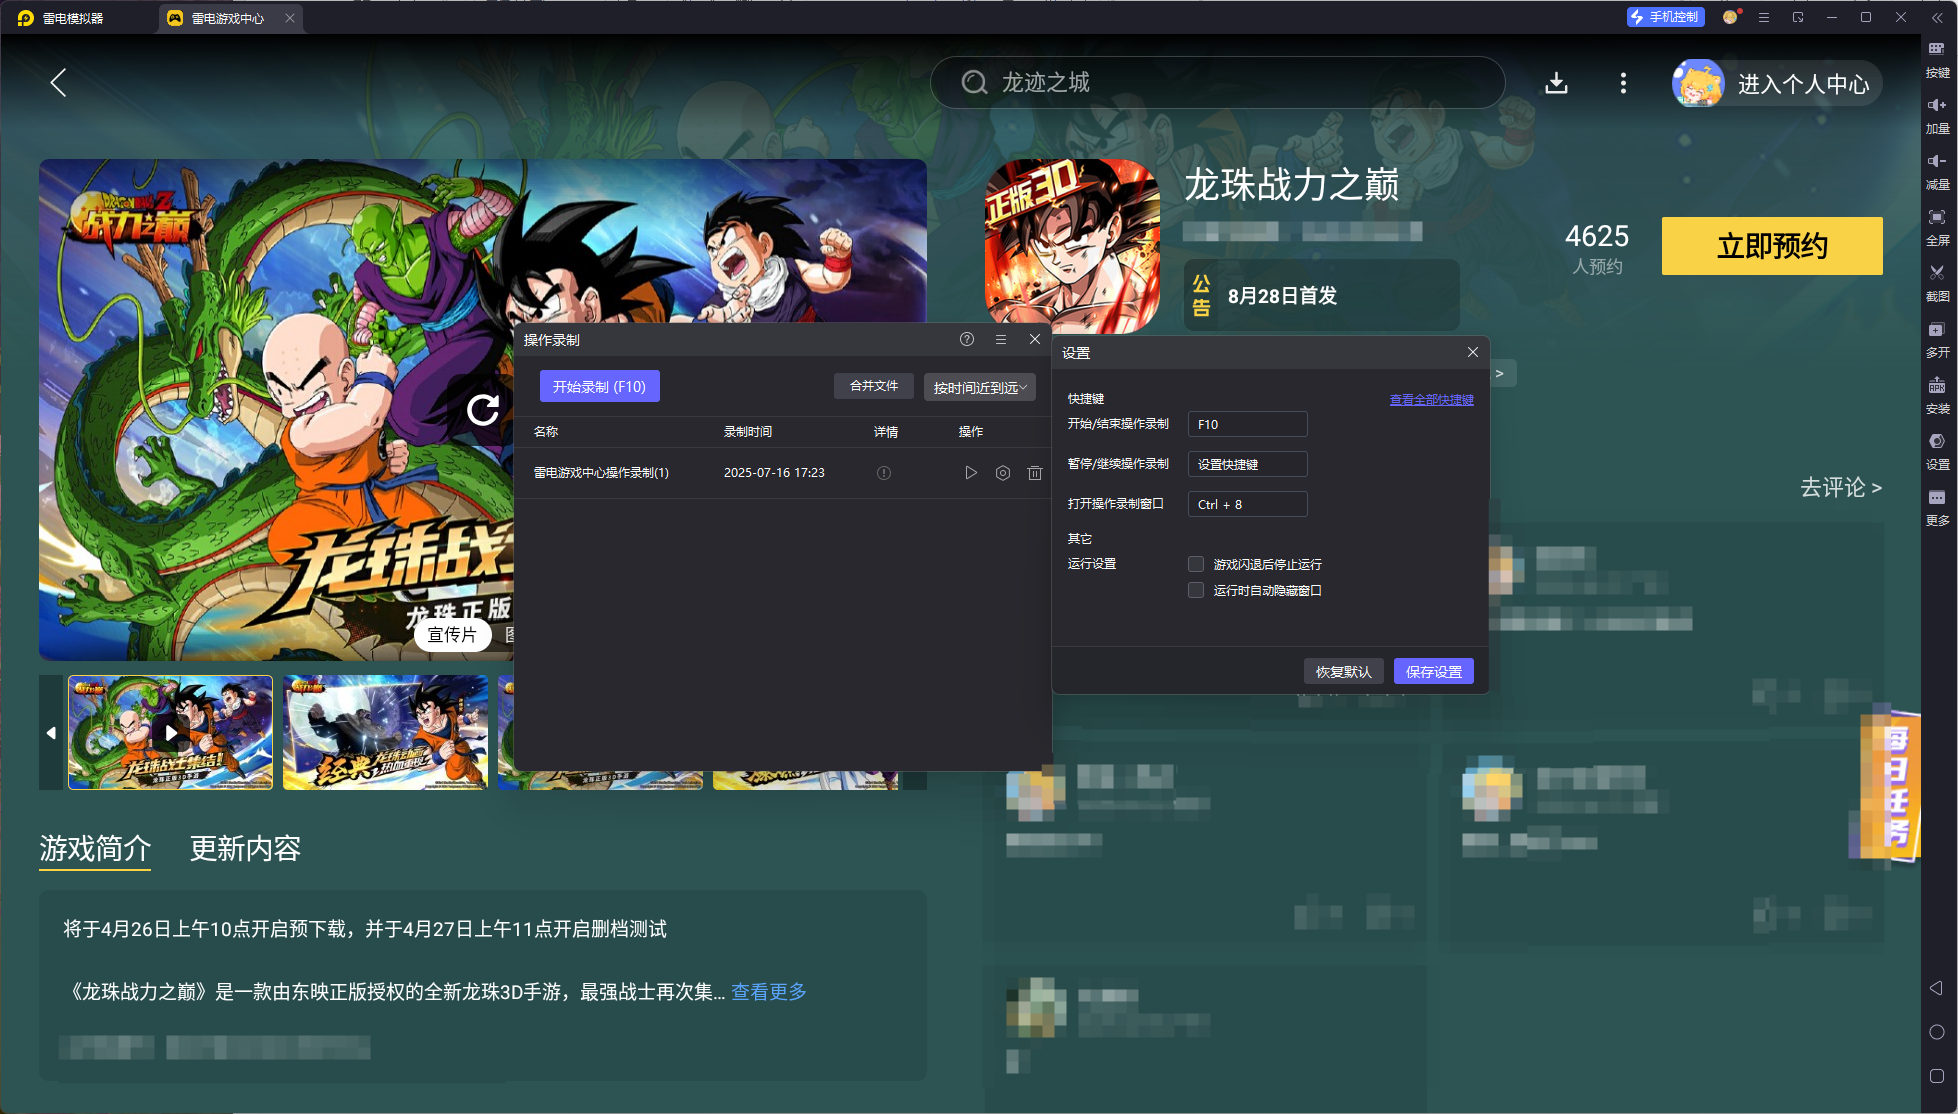Screen dimensions: 1958x1114
Task: Click the 手机控制 button in the title bar
Action: click(1665, 17)
